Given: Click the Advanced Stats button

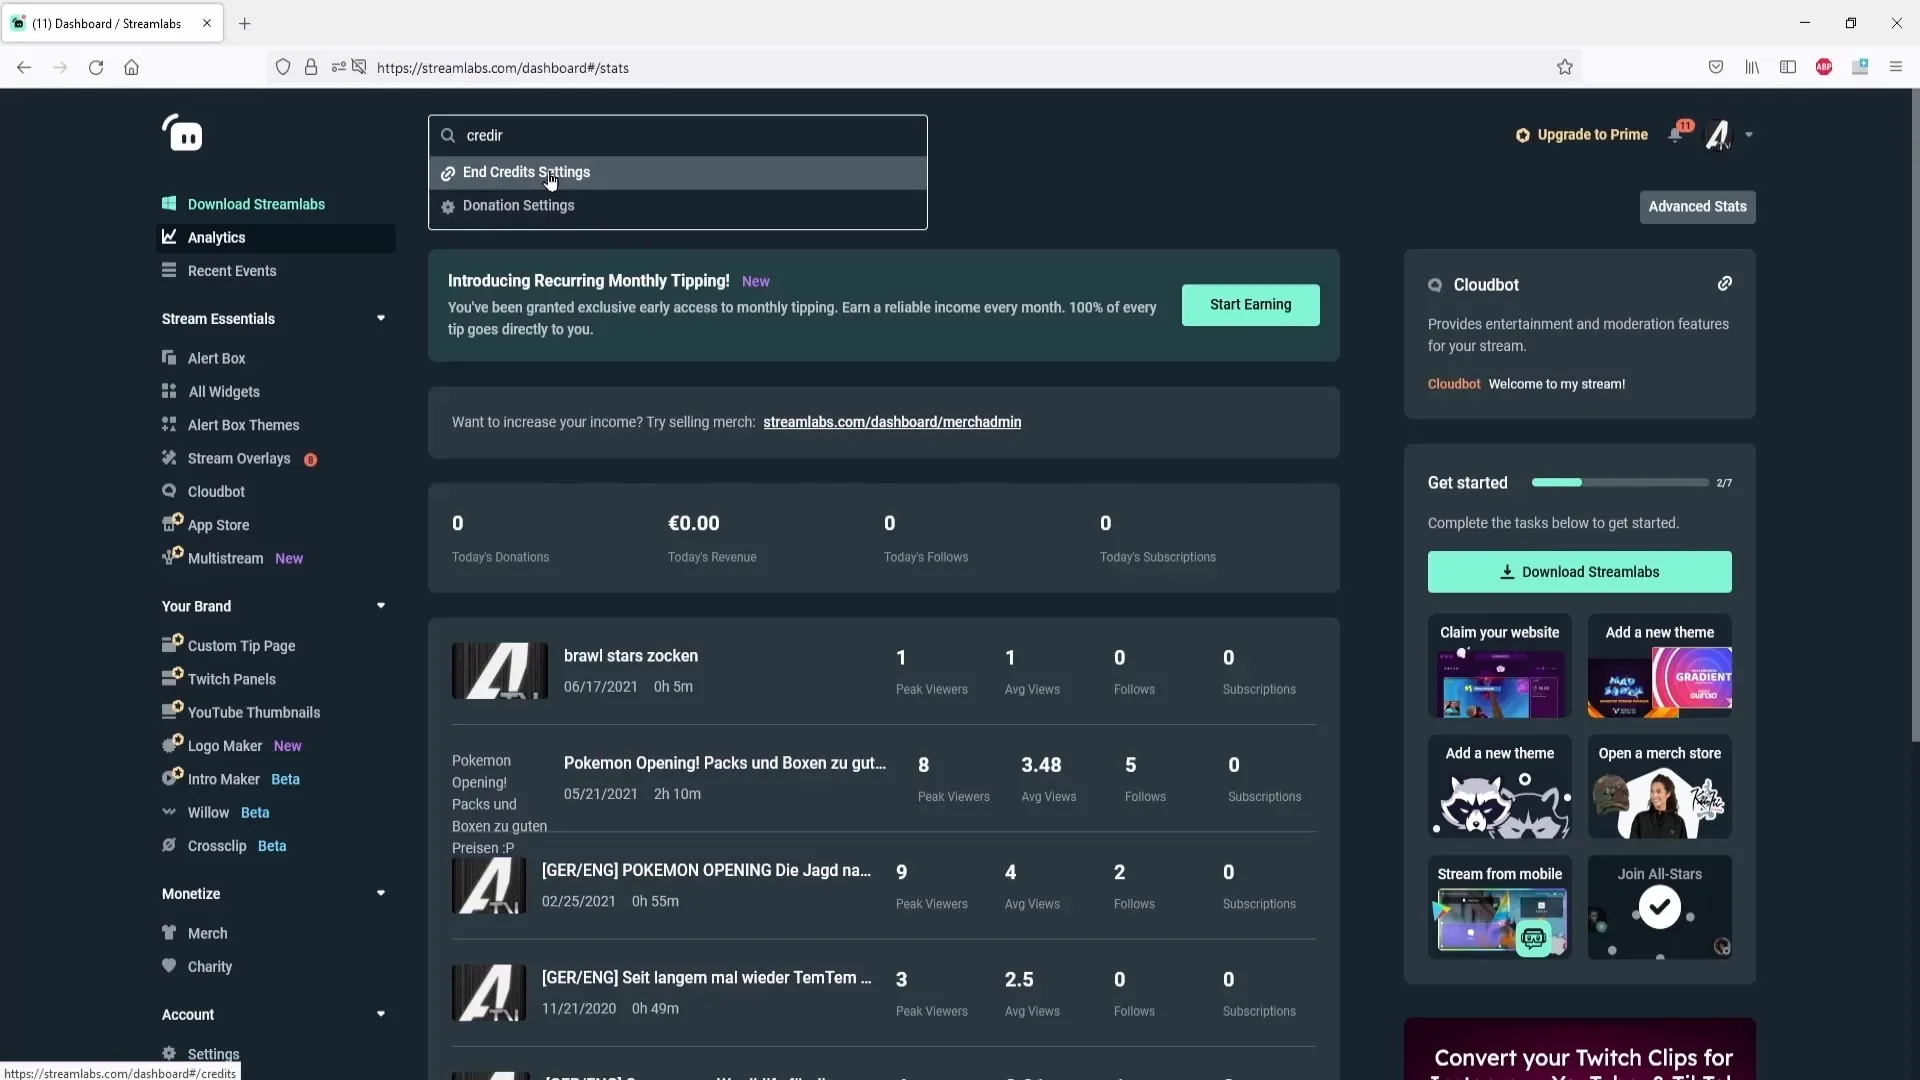Looking at the screenshot, I should coord(1697,206).
